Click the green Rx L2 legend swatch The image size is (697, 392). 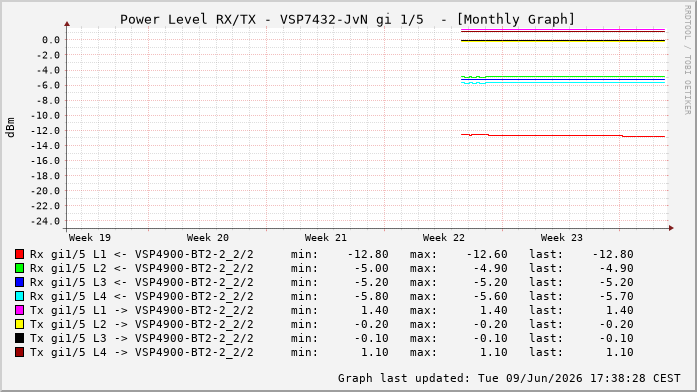(x=19, y=268)
